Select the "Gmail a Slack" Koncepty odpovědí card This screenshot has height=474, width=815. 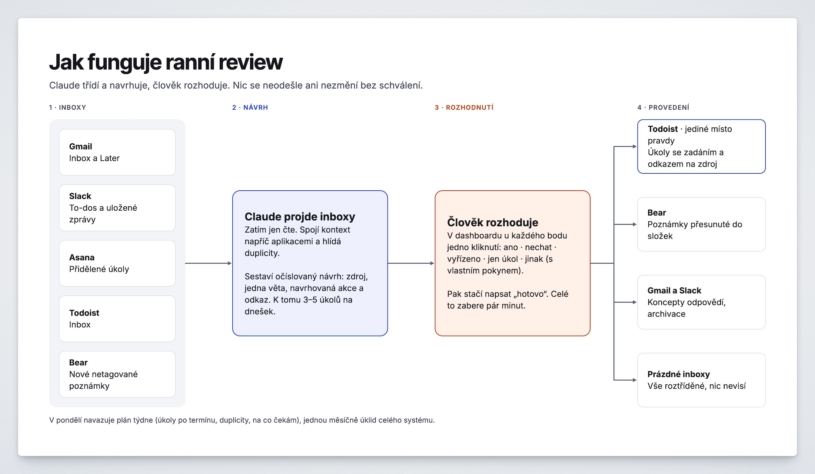pyautogui.click(x=701, y=302)
